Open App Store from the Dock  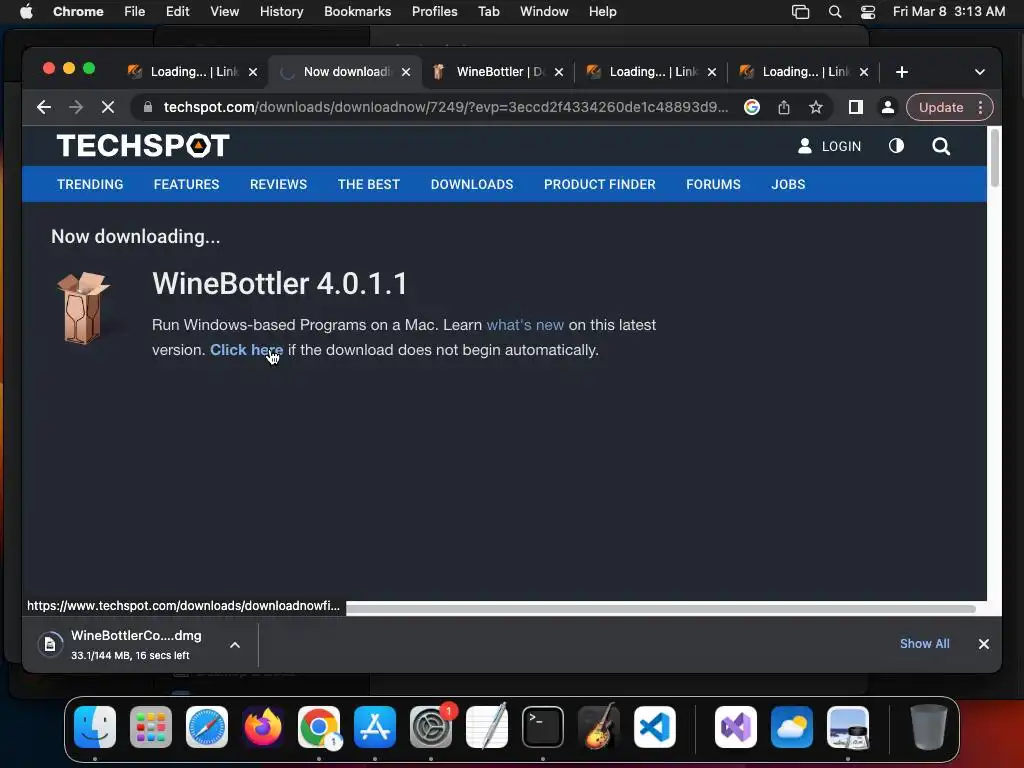(x=375, y=727)
